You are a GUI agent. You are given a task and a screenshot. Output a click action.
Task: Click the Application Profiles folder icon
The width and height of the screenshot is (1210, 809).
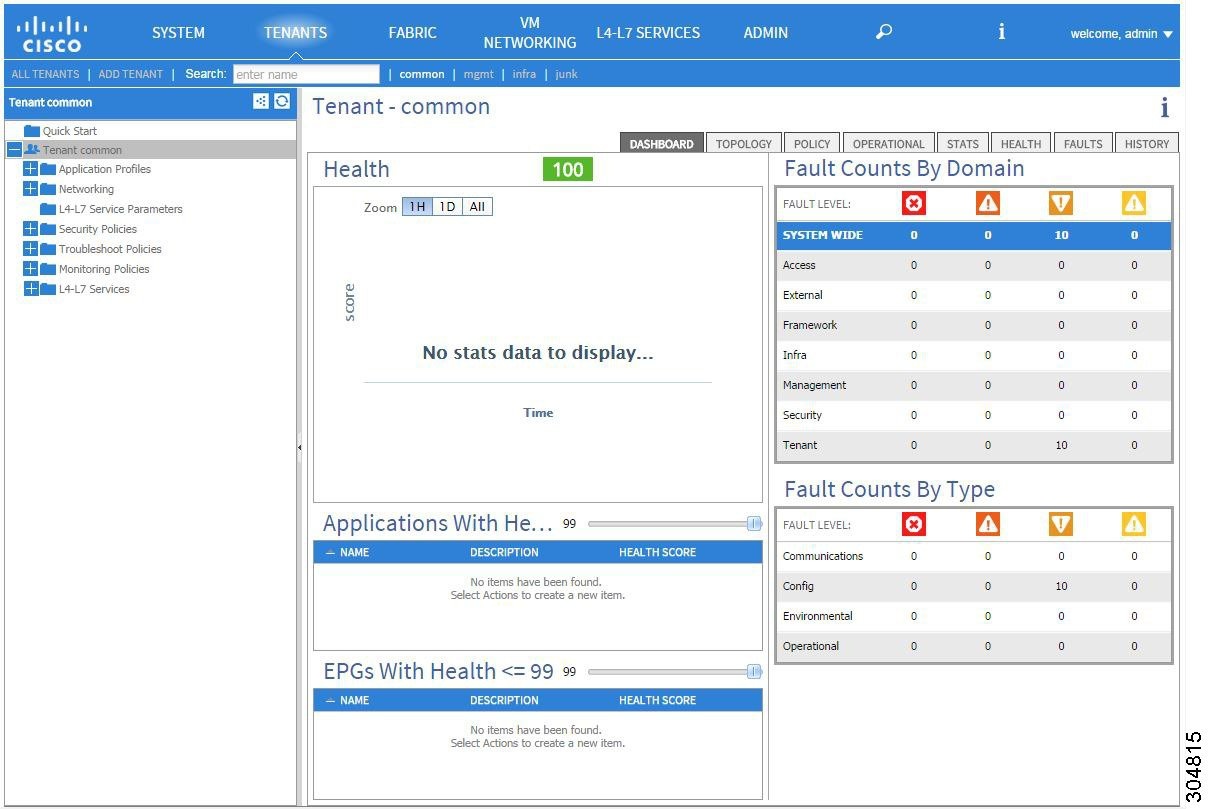coord(48,169)
